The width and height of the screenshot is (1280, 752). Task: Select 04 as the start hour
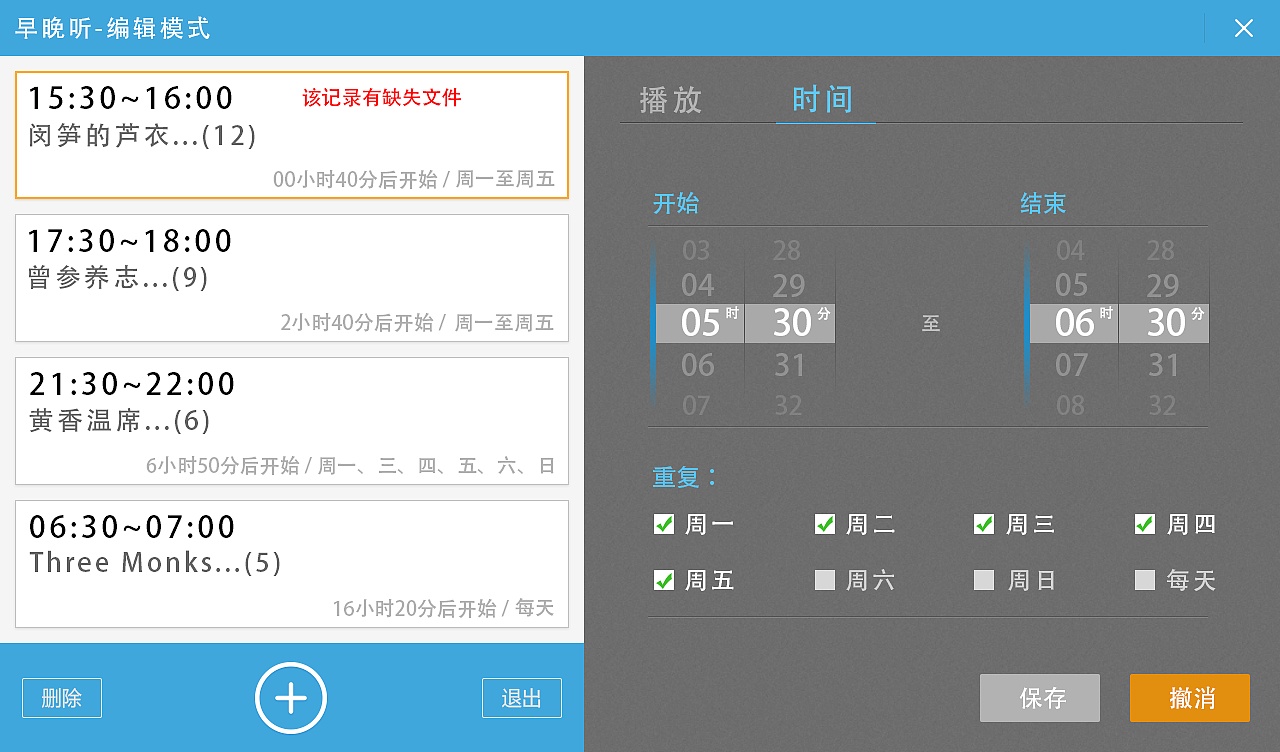[x=697, y=285]
